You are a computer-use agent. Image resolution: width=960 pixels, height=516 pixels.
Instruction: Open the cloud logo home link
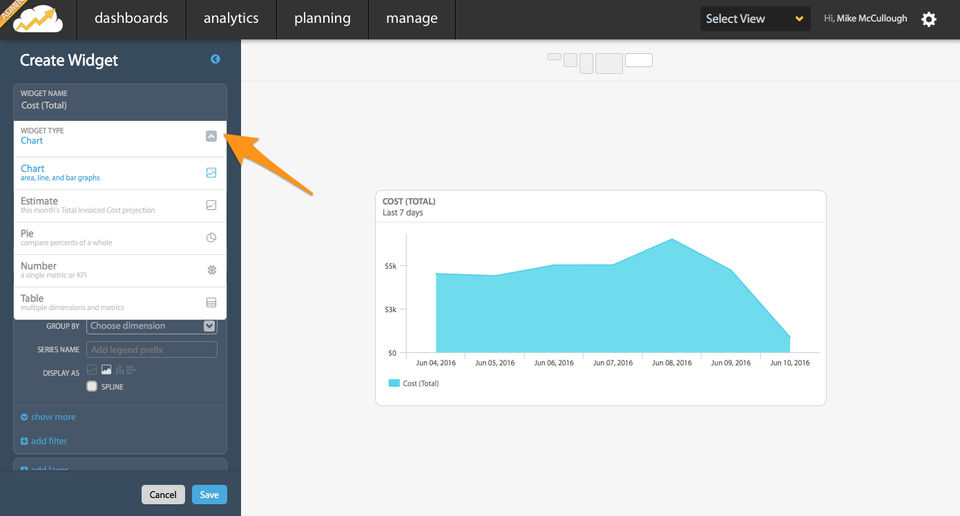(38, 18)
